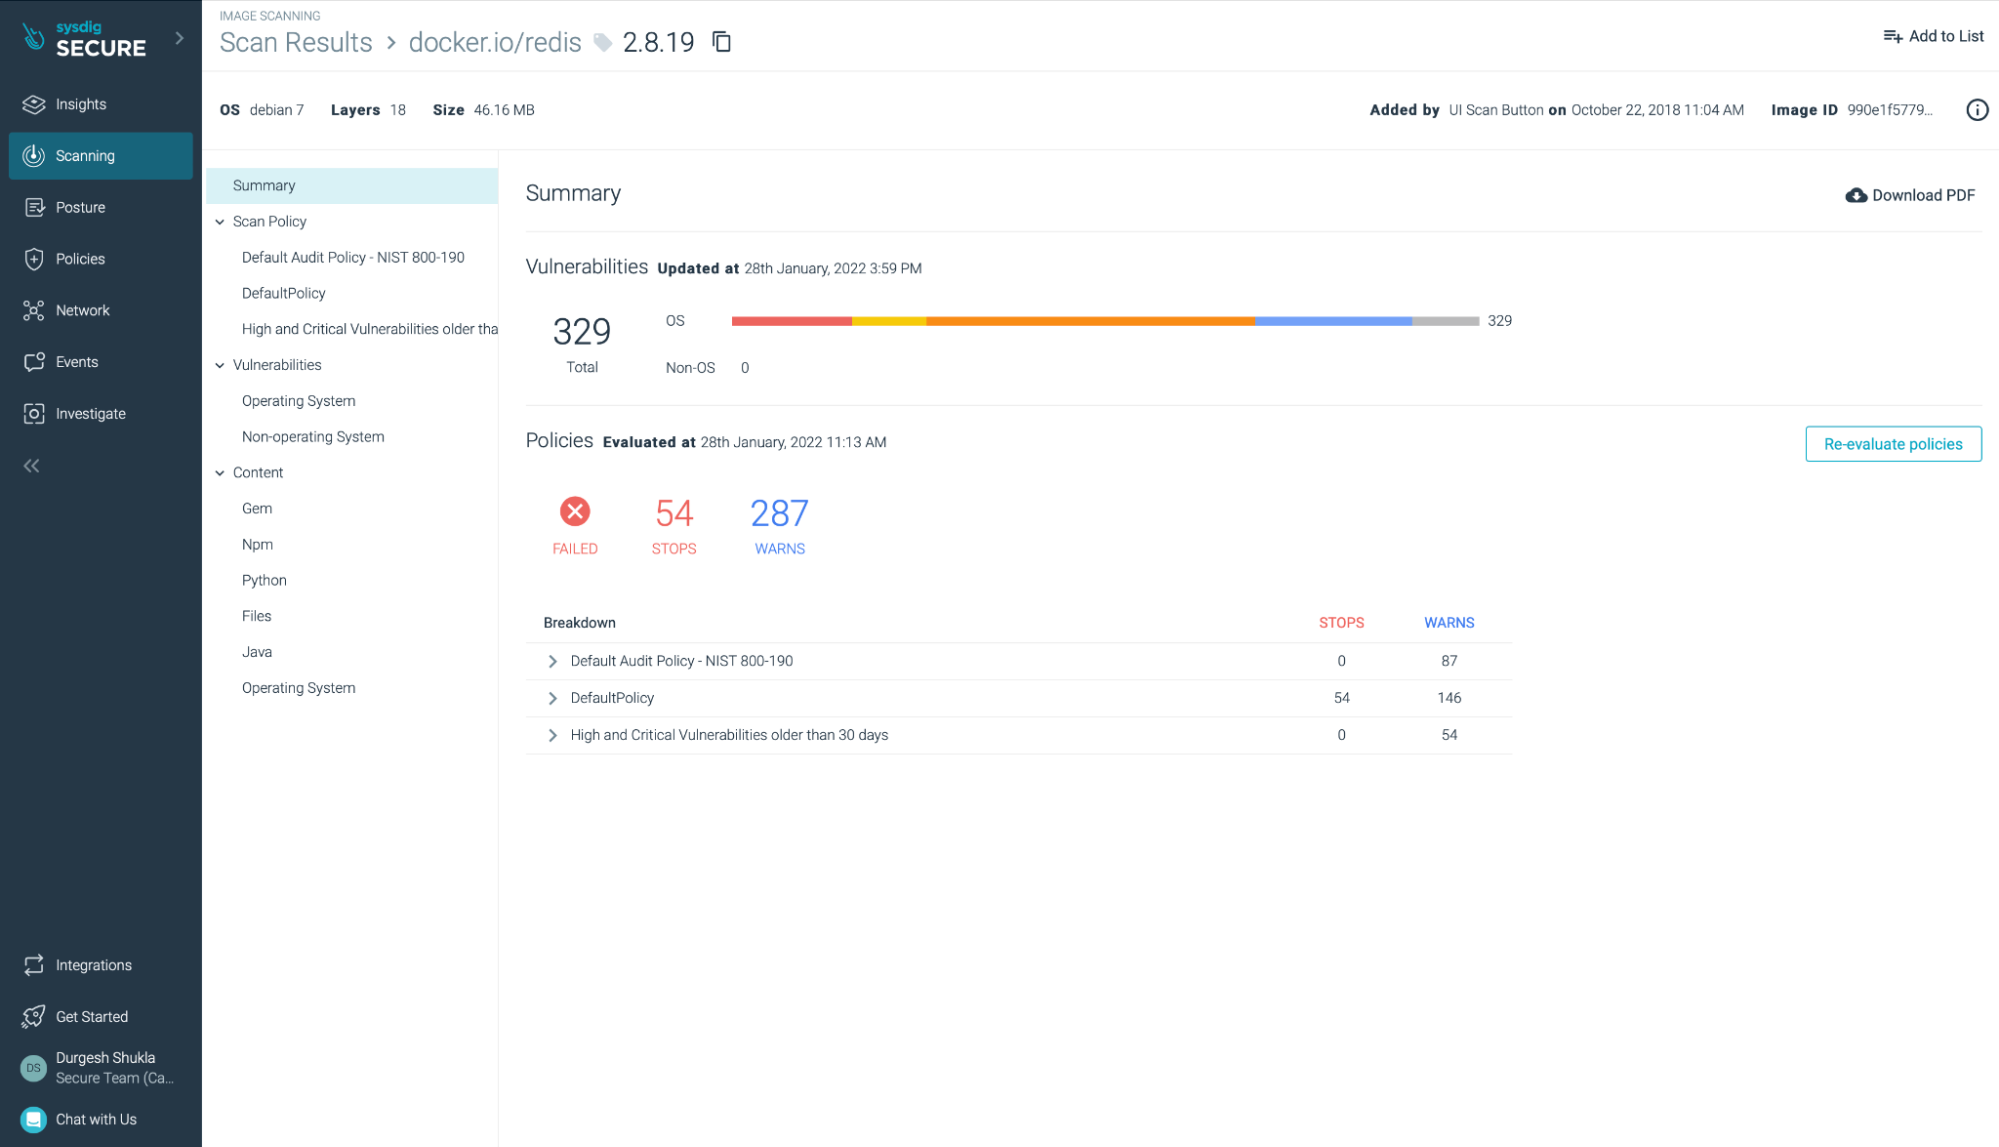Select Python under Content
This screenshot has width=1999, height=1147.
pos(264,580)
